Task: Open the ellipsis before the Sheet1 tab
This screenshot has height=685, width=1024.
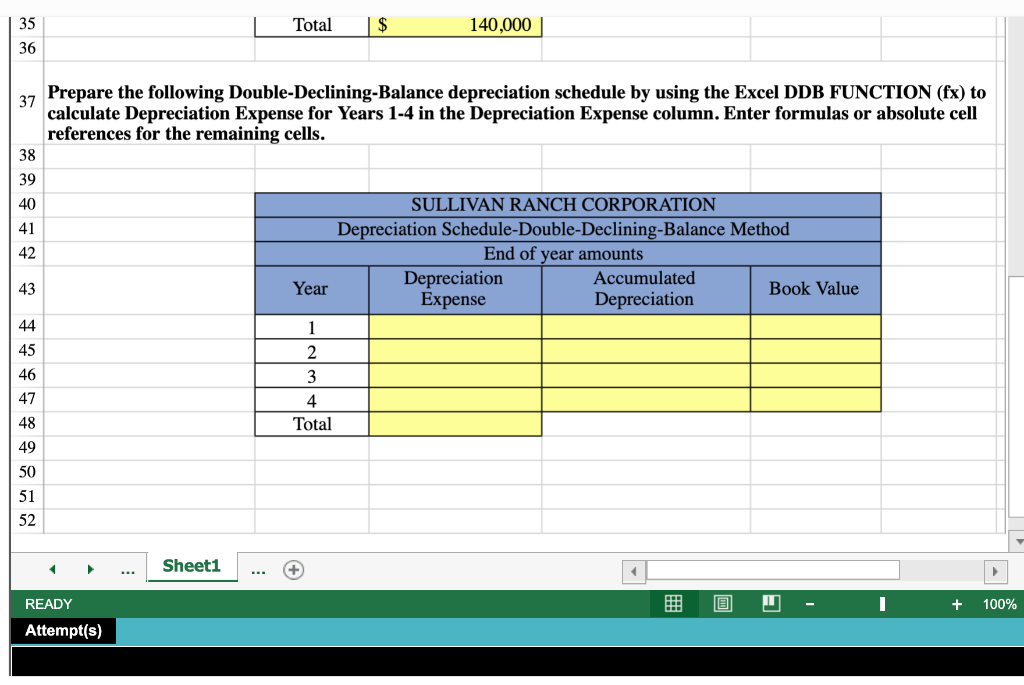Action: pos(127,568)
